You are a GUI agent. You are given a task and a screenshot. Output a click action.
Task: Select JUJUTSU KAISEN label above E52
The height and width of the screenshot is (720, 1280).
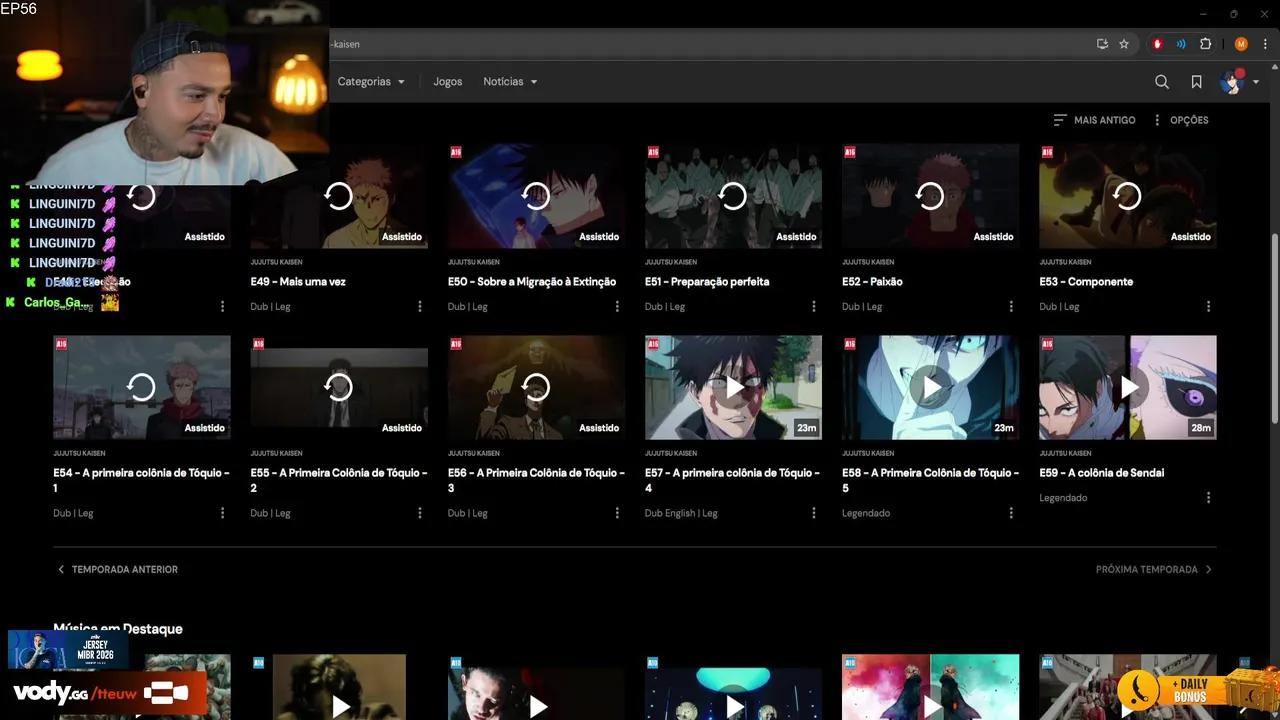click(x=868, y=262)
